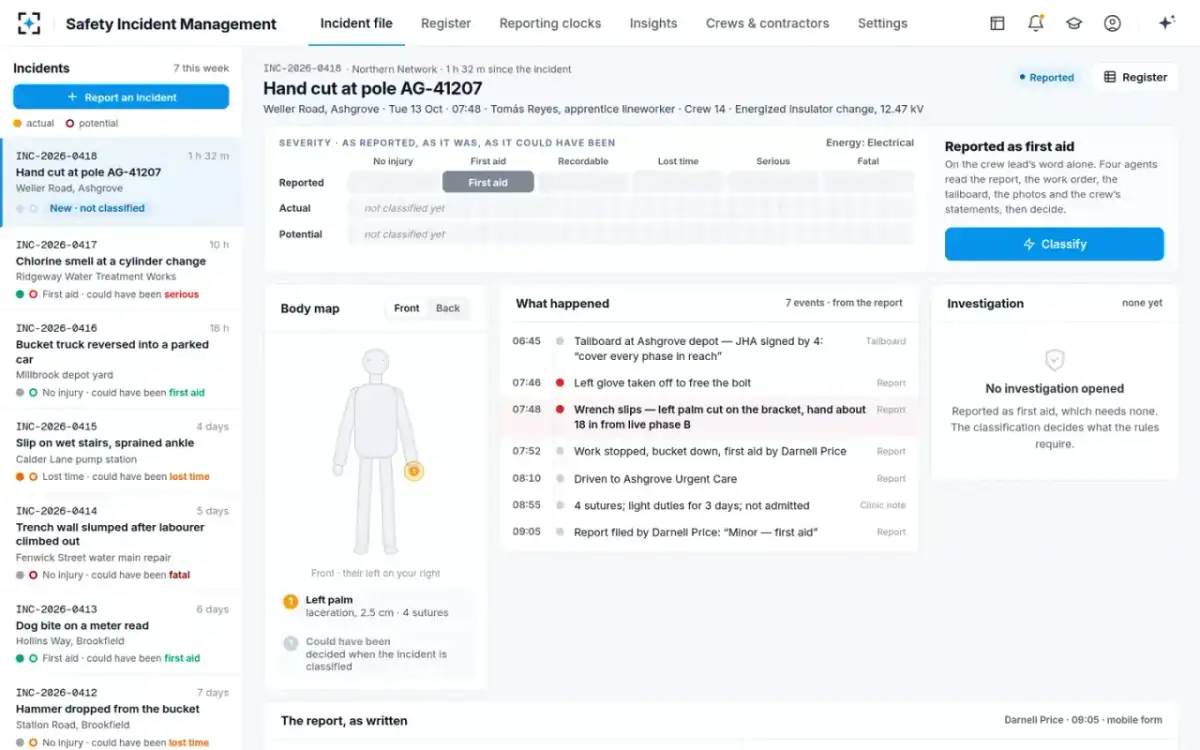This screenshot has height=750, width=1200.
Task: Select the 'First aid' pill in the Reported row
Action: [x=488, y=182]
